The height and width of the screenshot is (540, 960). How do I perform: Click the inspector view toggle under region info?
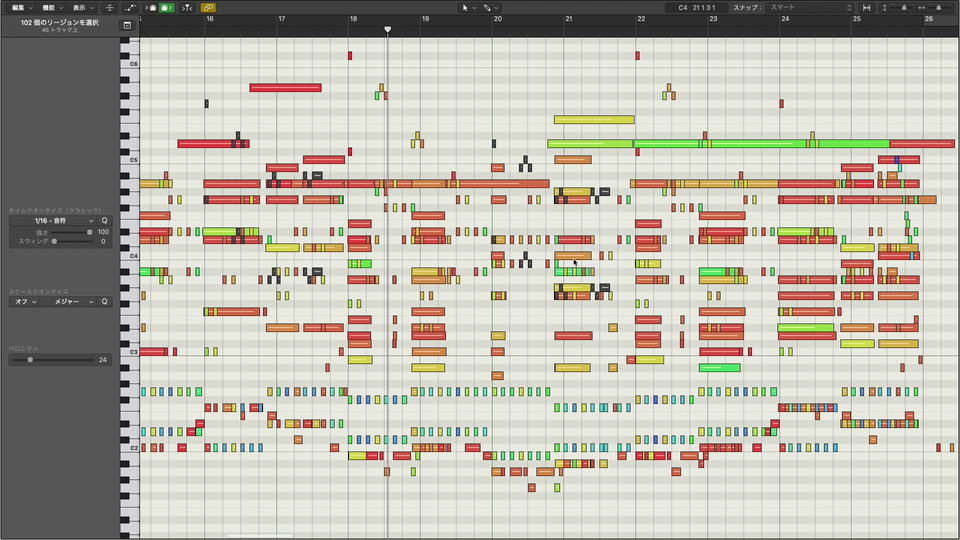[x=127, y=26]
